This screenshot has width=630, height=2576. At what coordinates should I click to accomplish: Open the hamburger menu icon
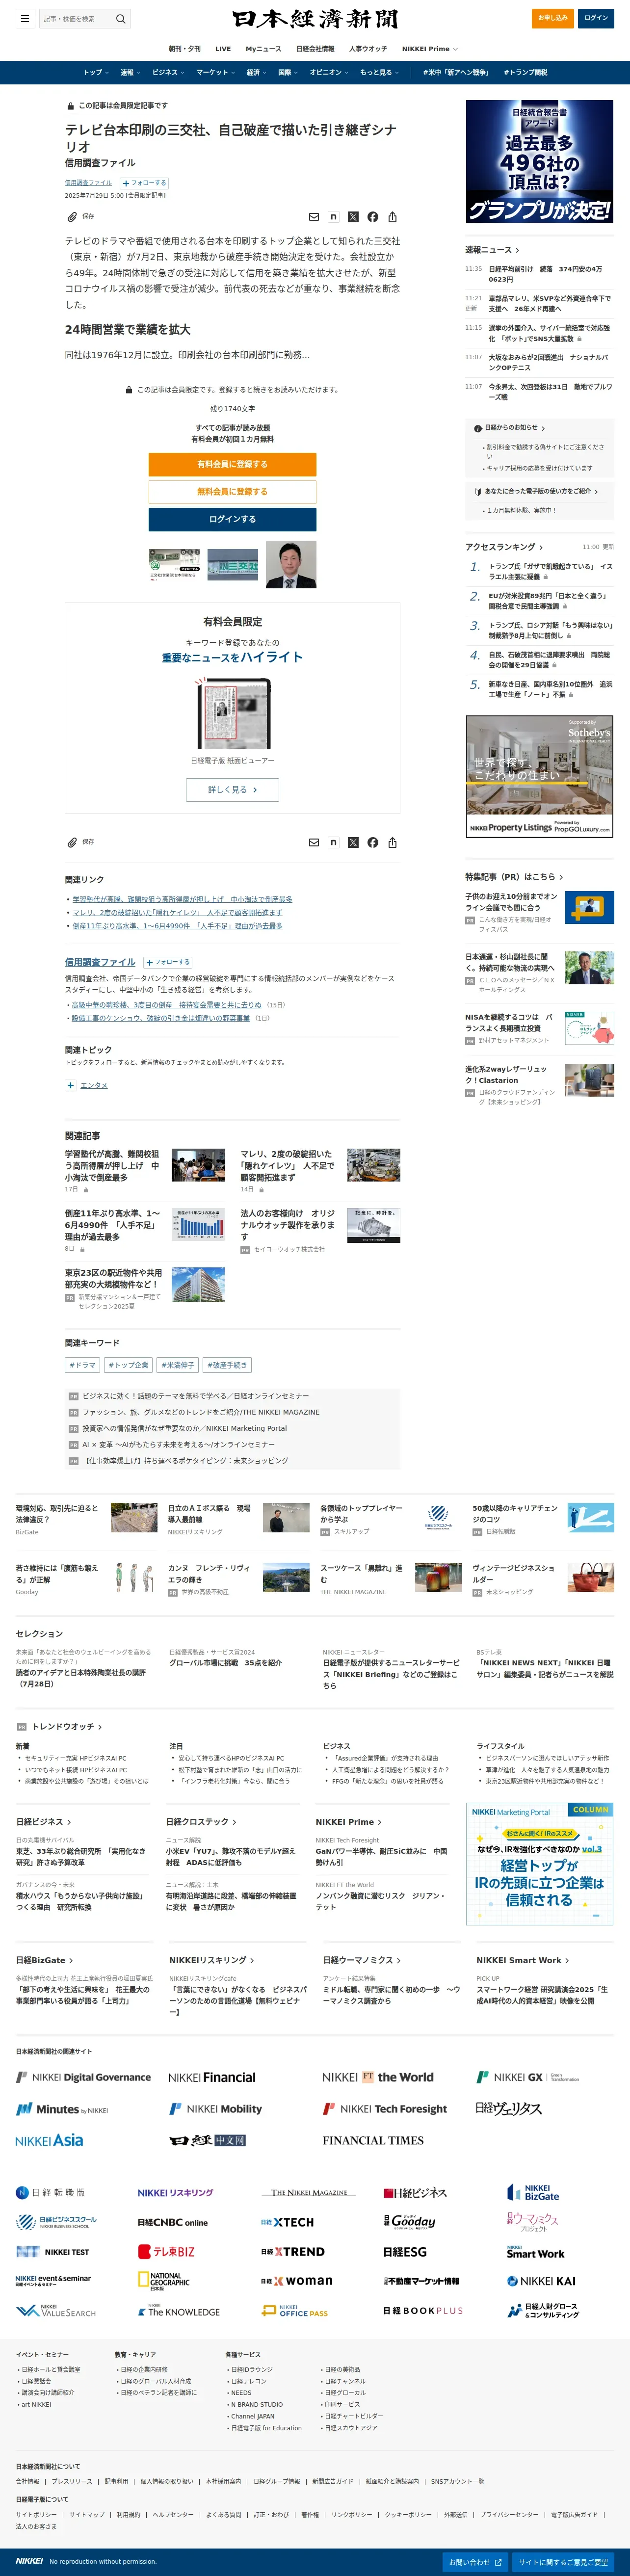click(x=25, y=18)
